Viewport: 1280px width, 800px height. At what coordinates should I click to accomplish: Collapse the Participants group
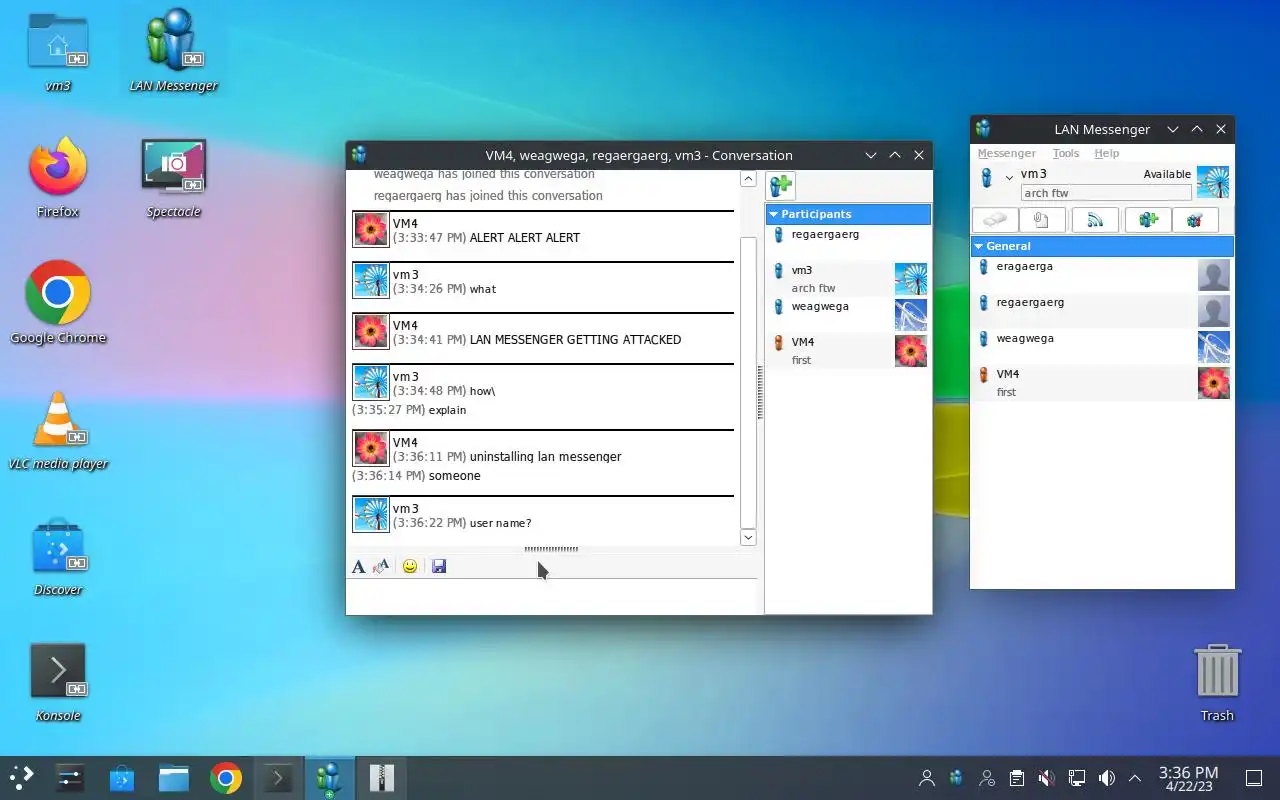[773, 214]
